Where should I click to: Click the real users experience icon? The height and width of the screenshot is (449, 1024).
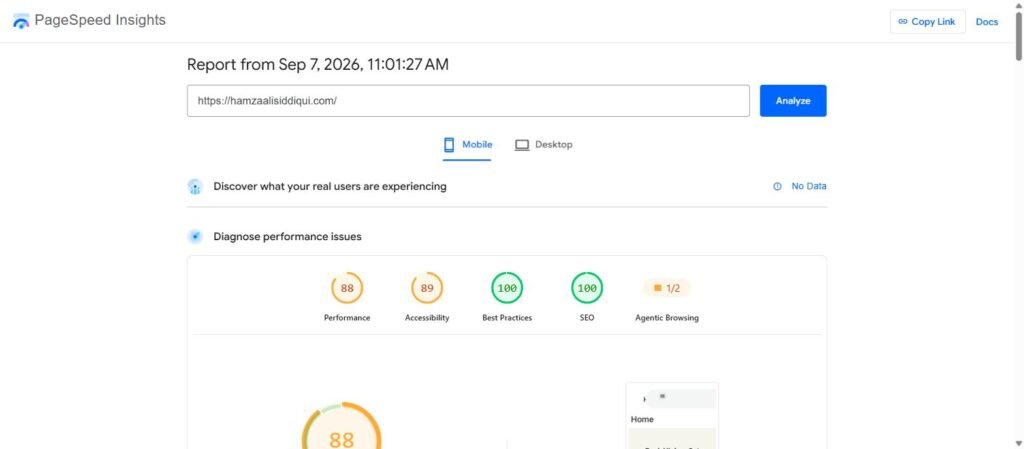click(195, 187)
